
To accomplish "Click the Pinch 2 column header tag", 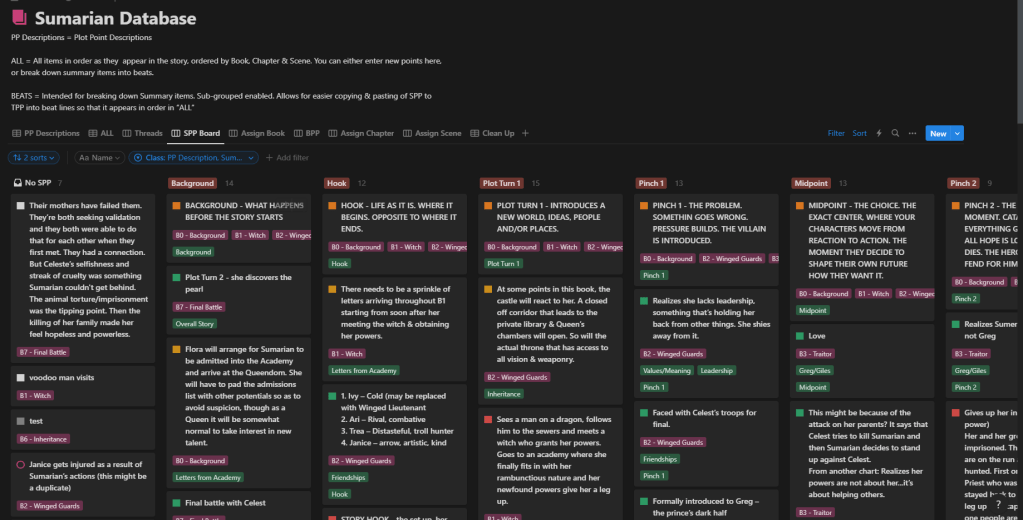I will coord(963,183).
